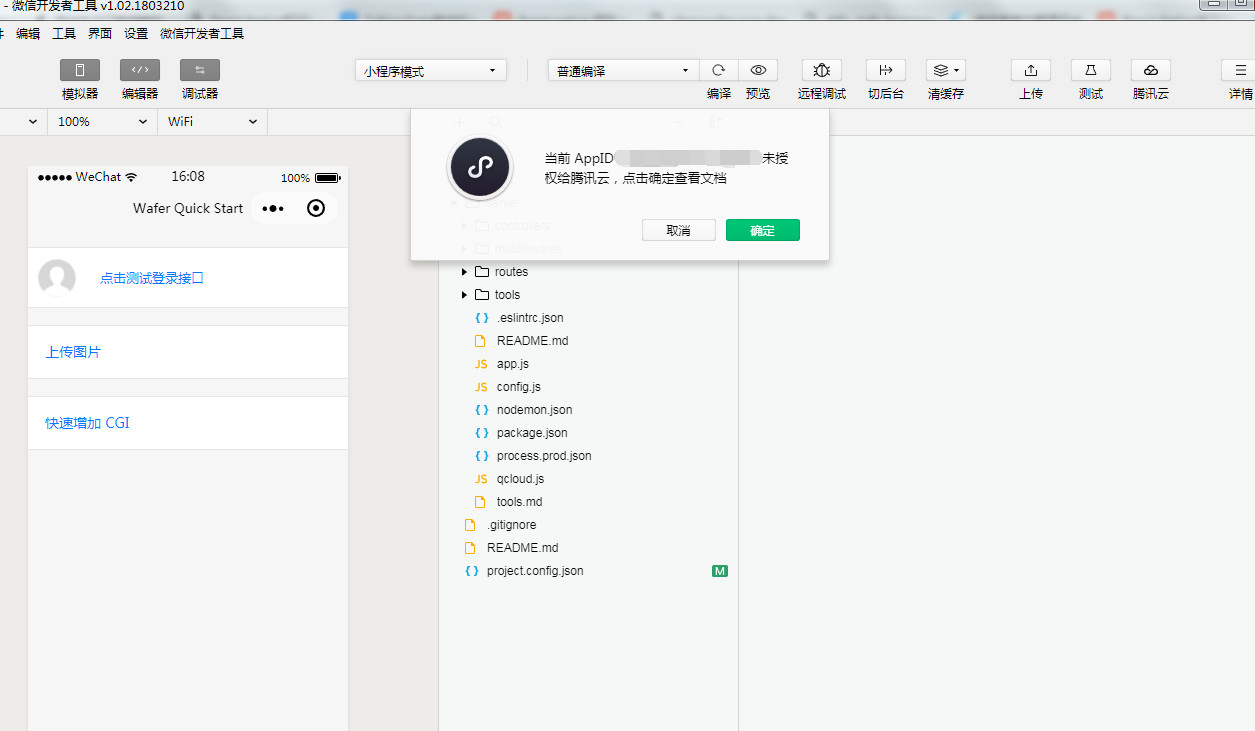
Task: Click the 快速增加 CGI link
Action: click(x=88, y=423)
